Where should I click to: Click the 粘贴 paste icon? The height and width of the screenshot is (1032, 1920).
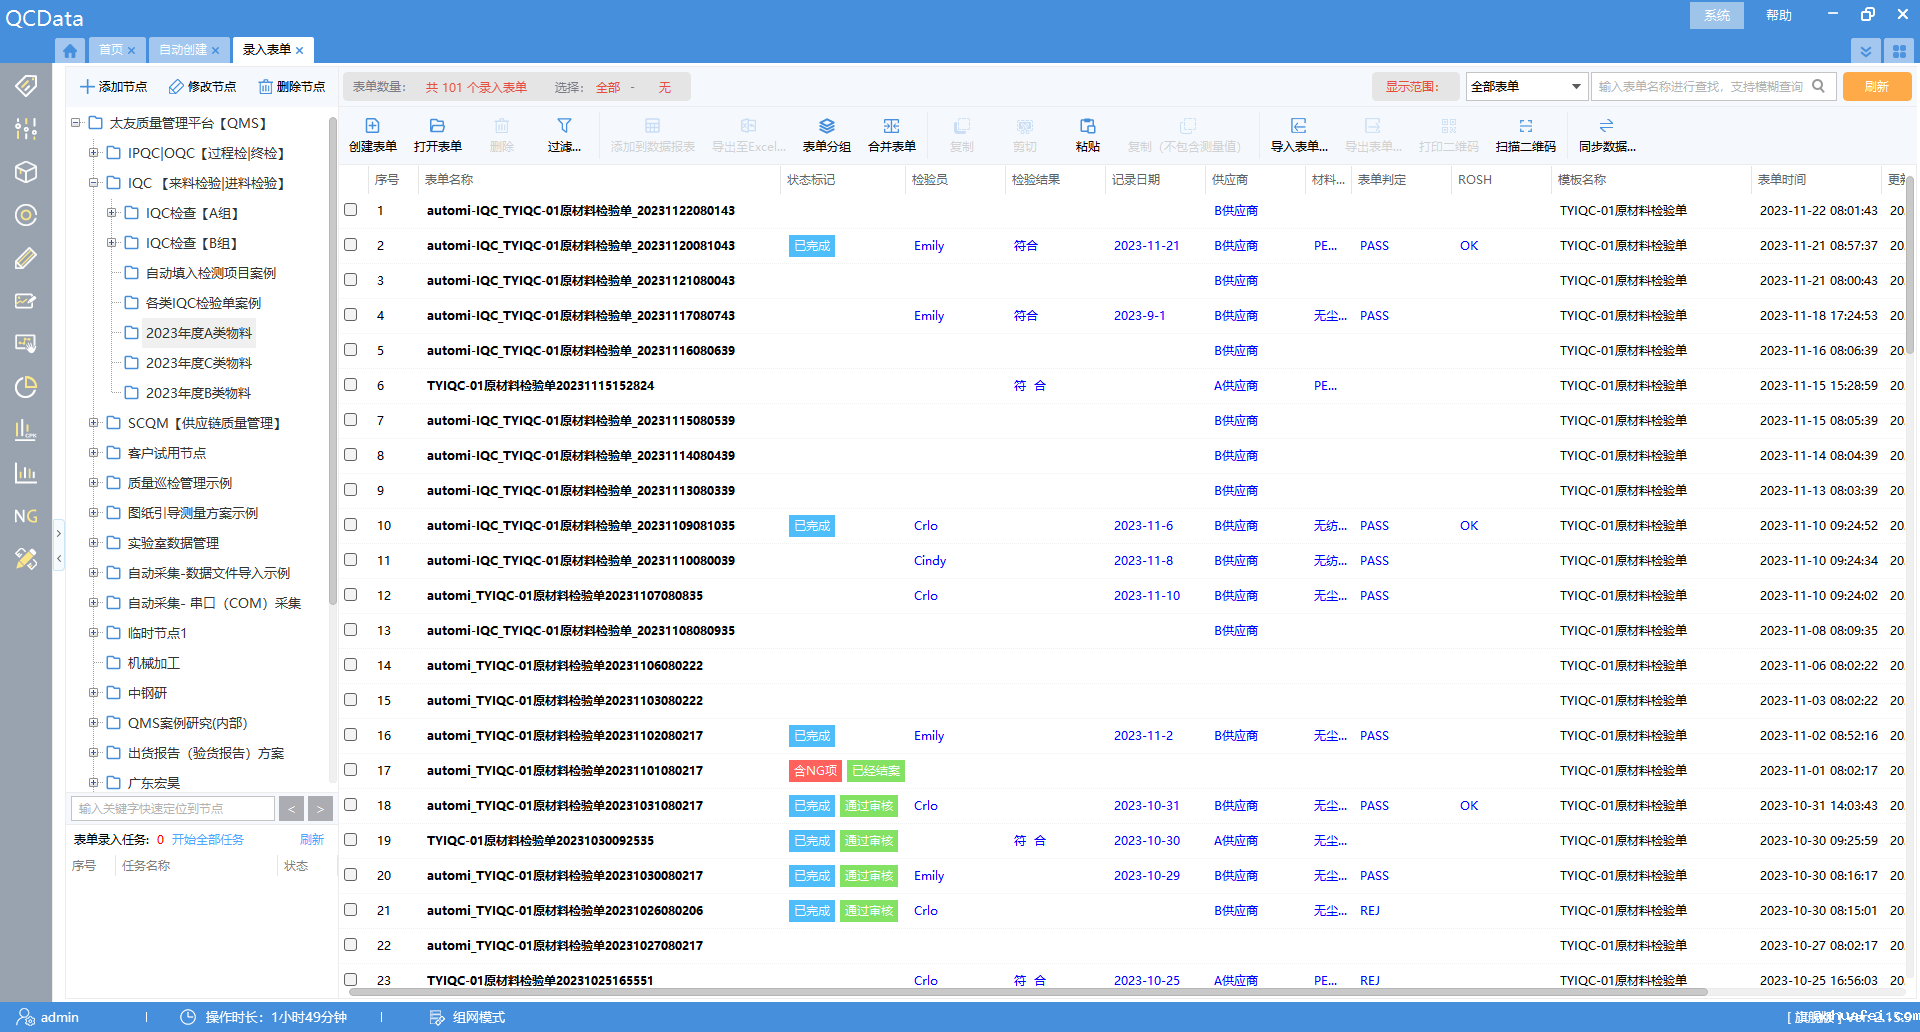1087,126
